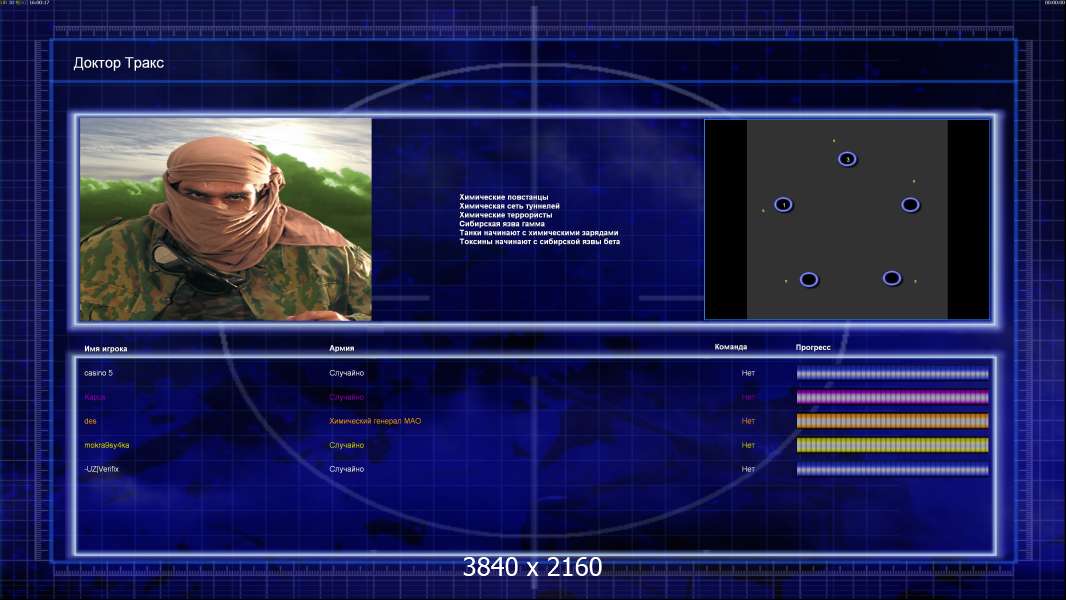Click Случайно army for casino 5
The width and height of the screenshot is (1066, 600).
347,373
